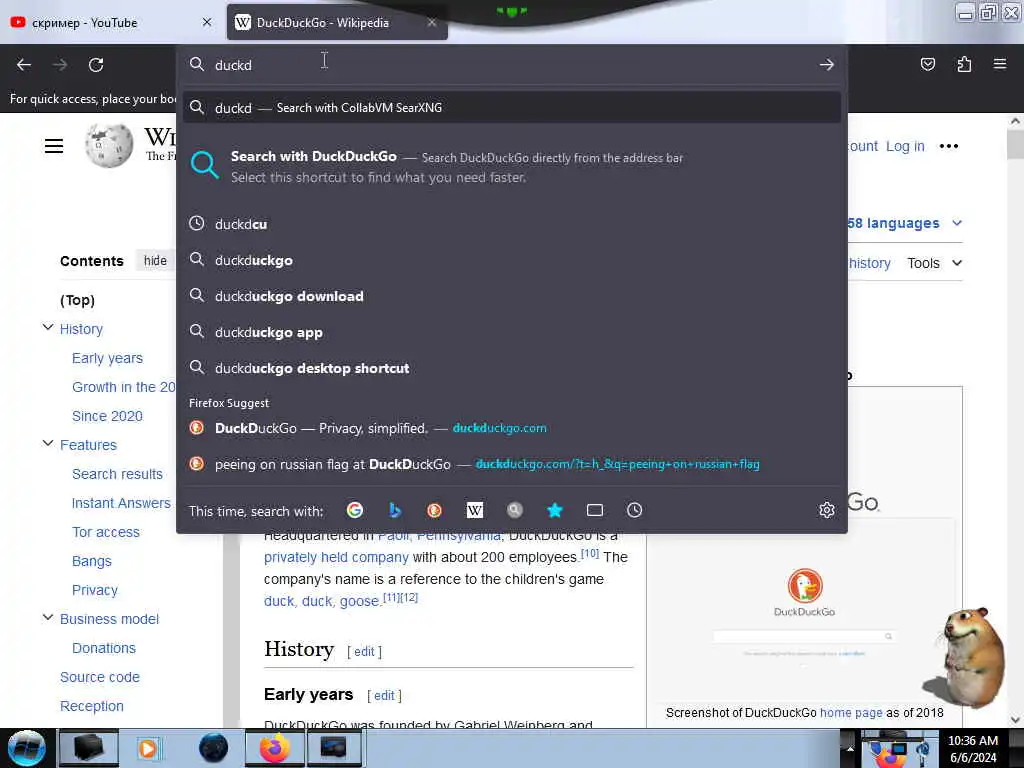Select the Search with DuckDuckGo shortcut
This screenshot has height=768, width=1024.
[x=512, y=167]
